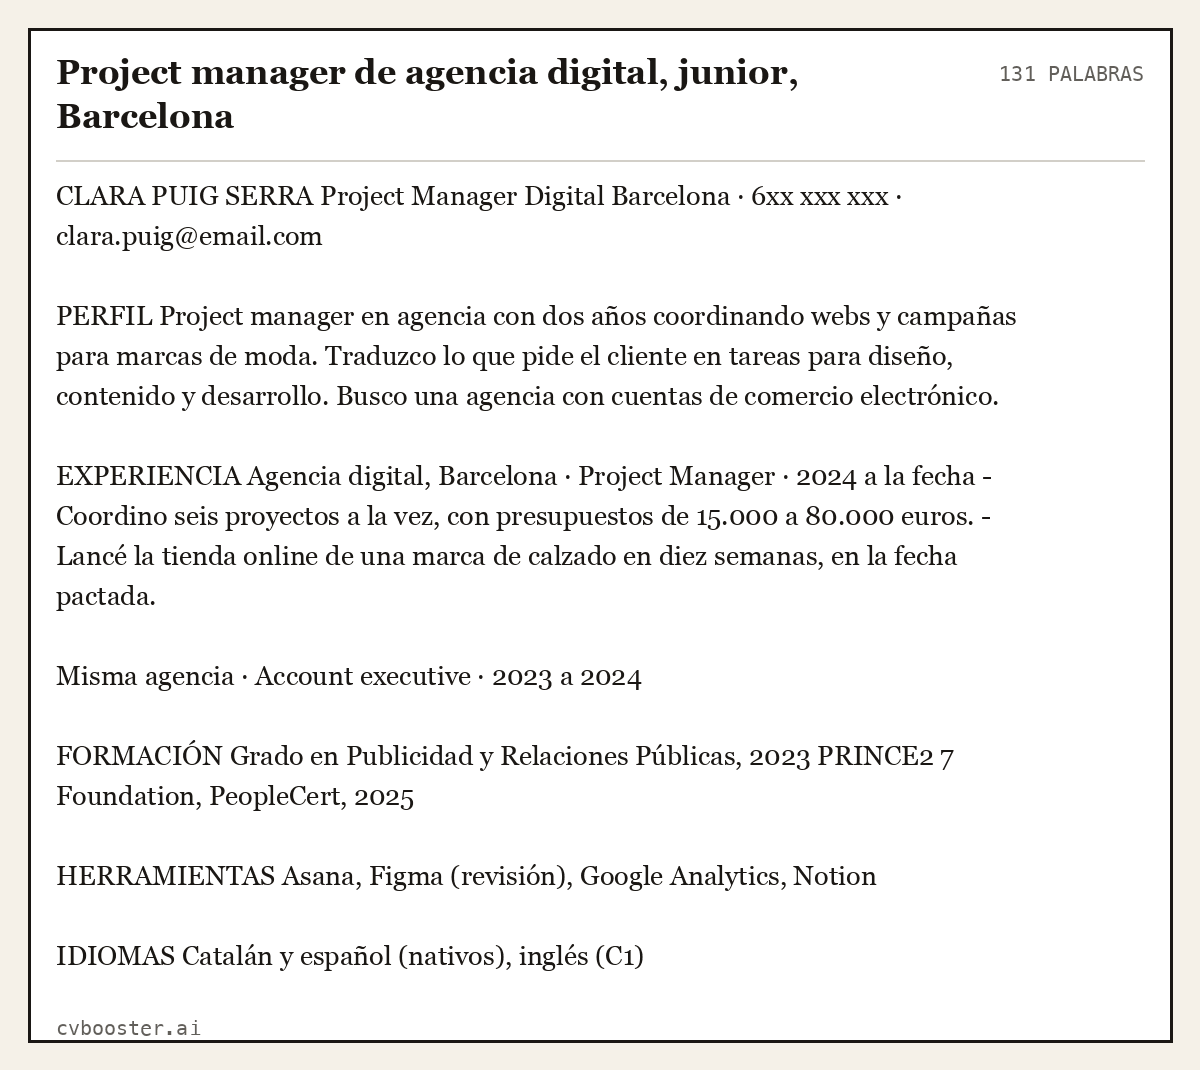Click the "IDIOMAS" section heading
1200x1070 pixels.
pos(115,956)
